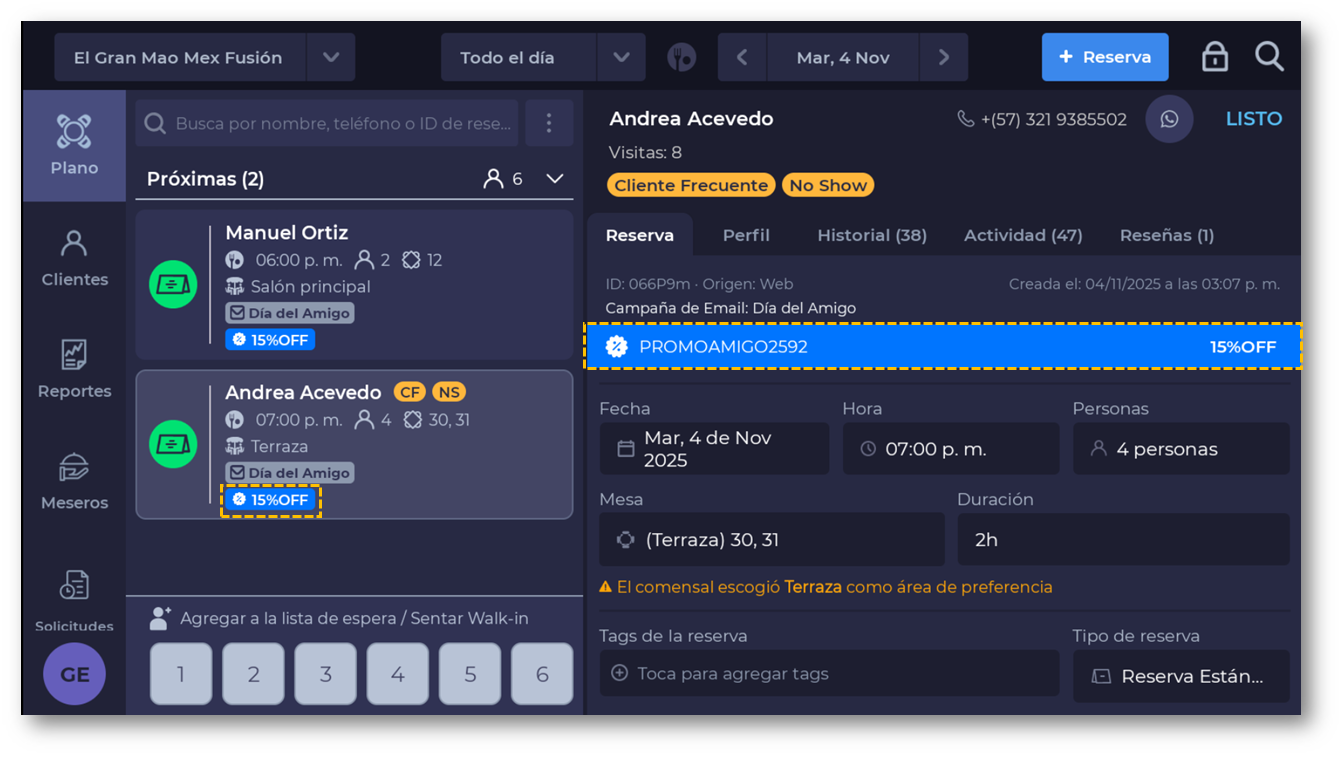Open the Duración 2h selector
1343x763 pixels.
(1123, 540)
